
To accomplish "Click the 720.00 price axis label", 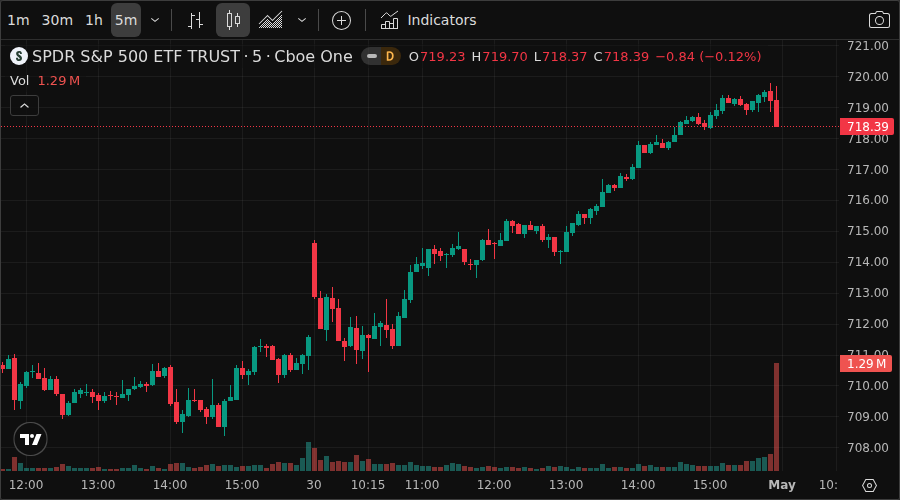I will [868, 76].
